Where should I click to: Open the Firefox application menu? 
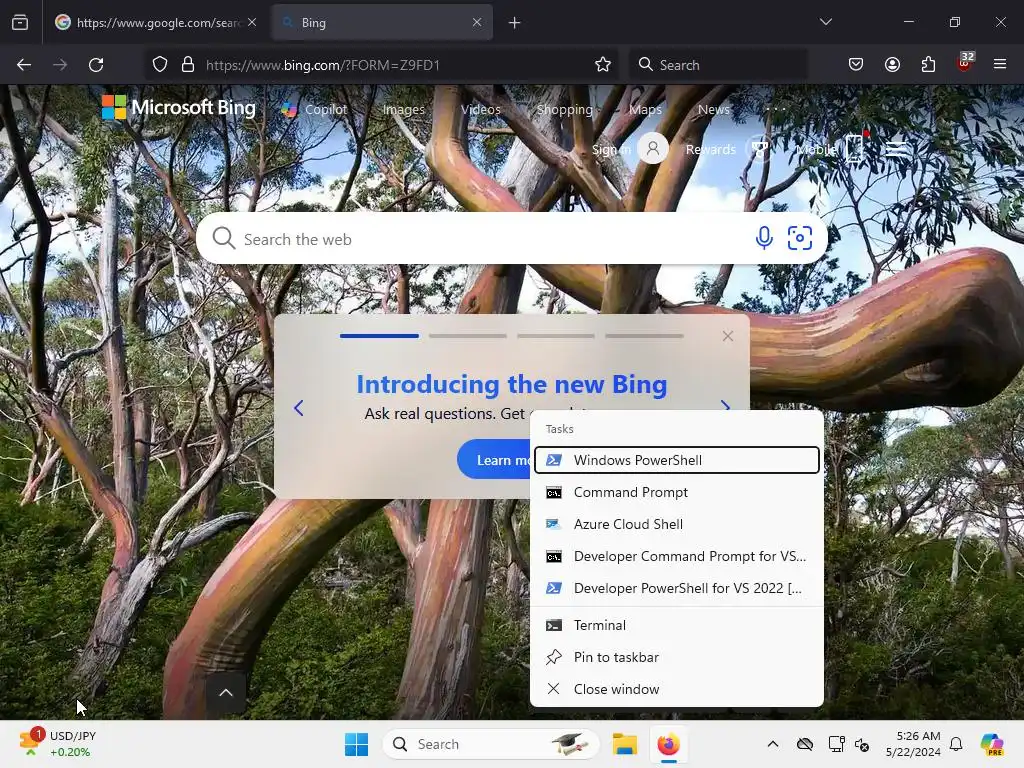point(1000,64)
